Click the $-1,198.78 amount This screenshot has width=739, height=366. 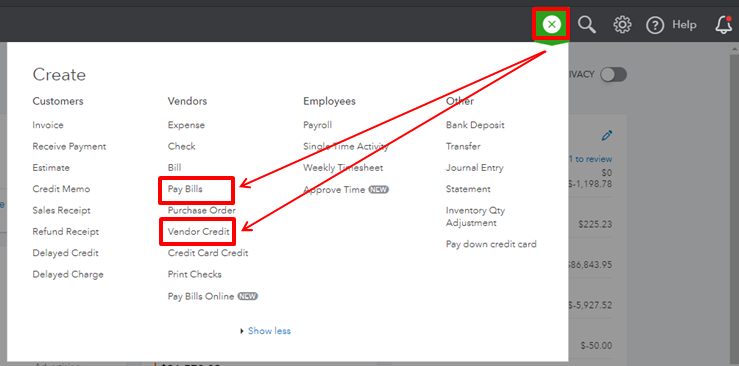point(590,184)
